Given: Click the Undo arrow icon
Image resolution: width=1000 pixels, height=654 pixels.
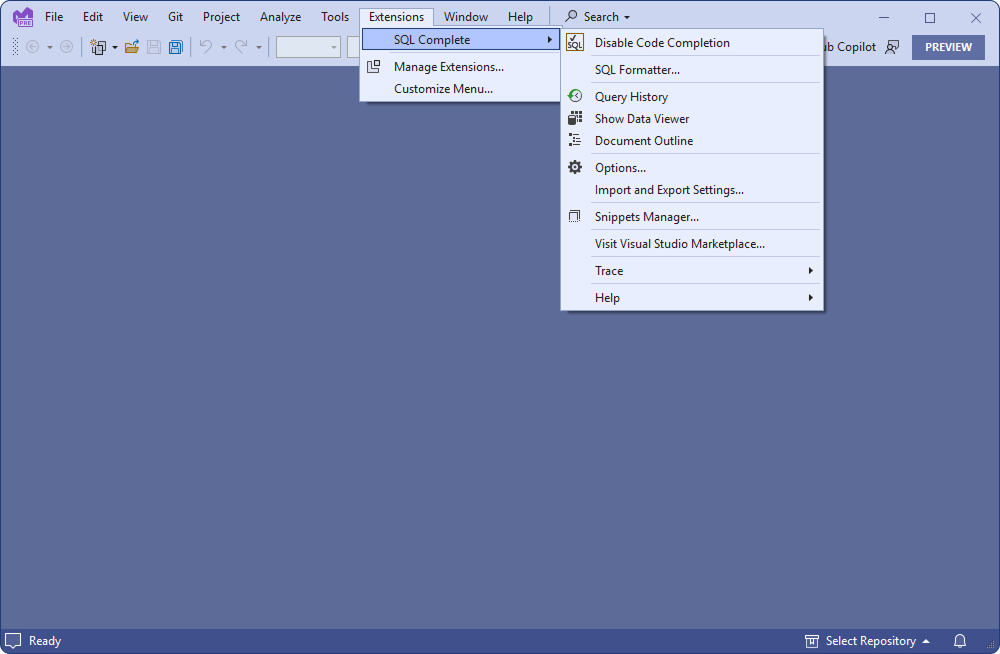Looking at the screenshot, I should point(206,47).
